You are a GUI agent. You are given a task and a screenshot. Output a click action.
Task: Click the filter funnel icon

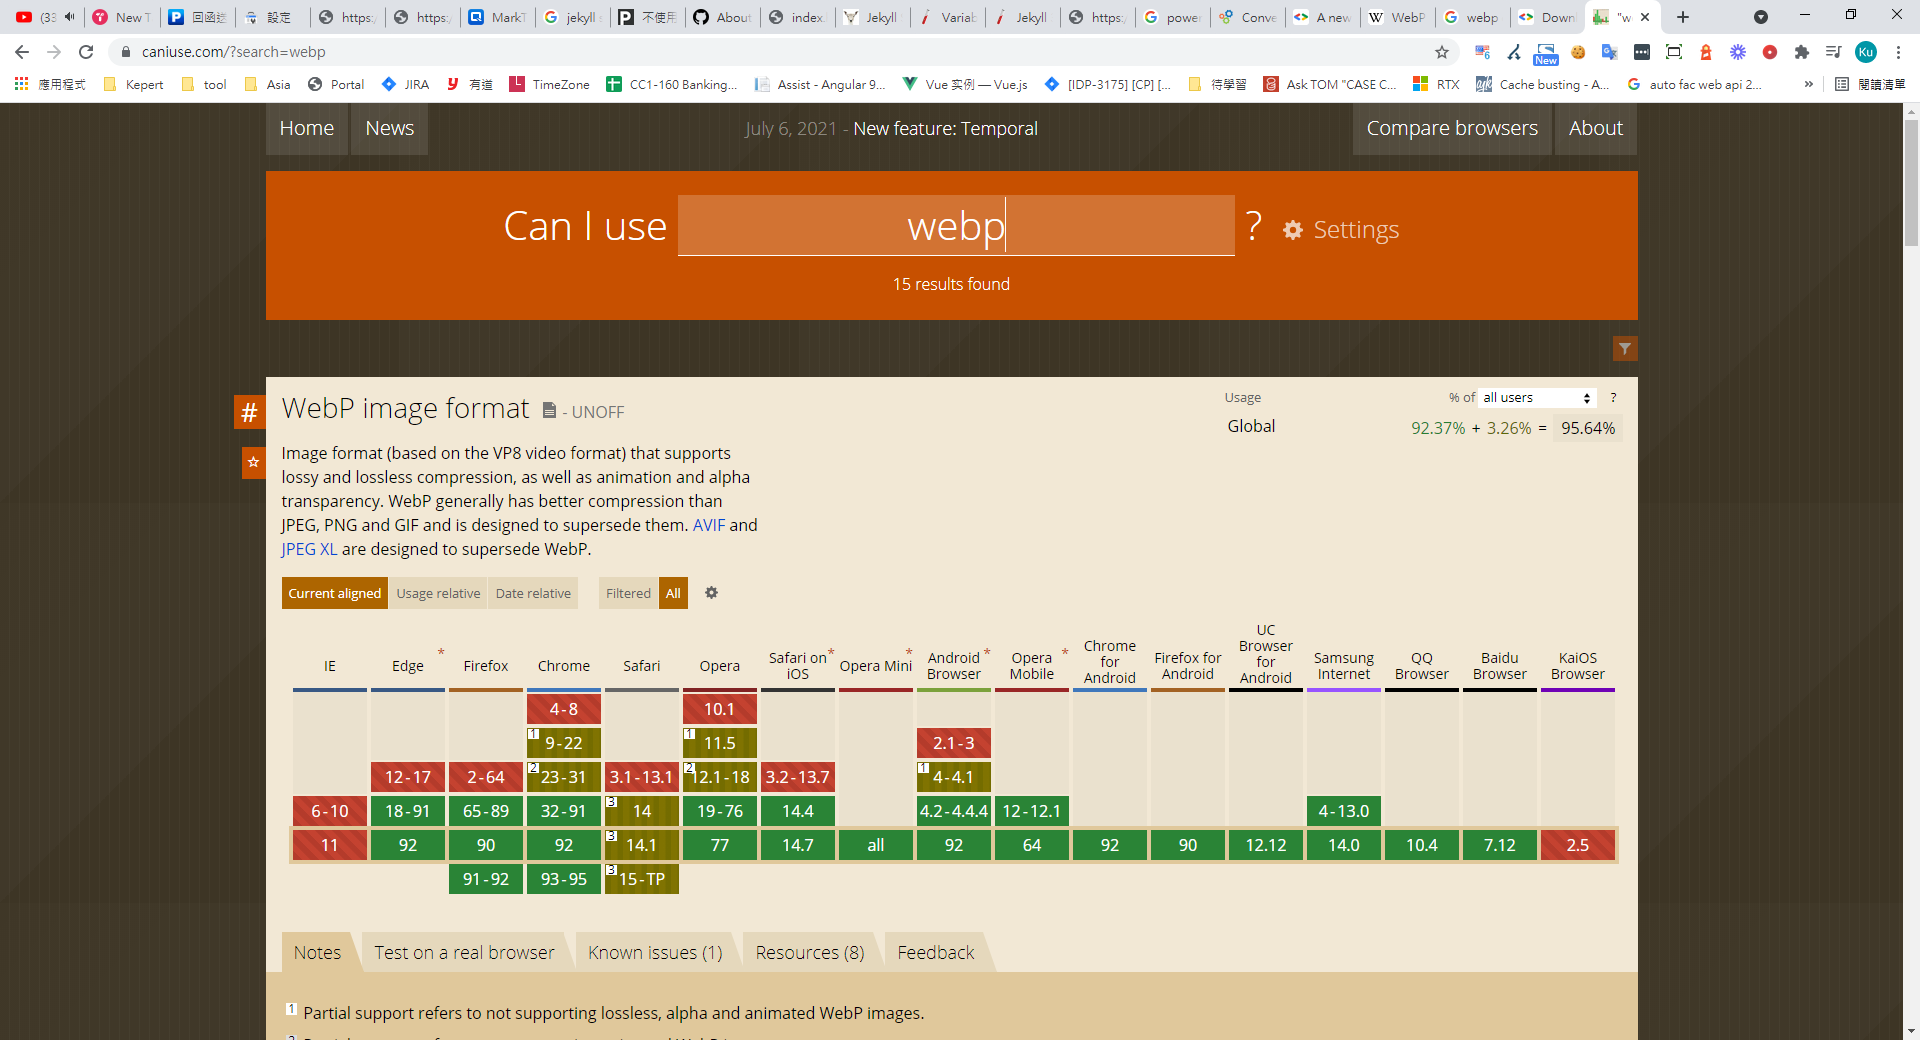[x=1625, y=349]
